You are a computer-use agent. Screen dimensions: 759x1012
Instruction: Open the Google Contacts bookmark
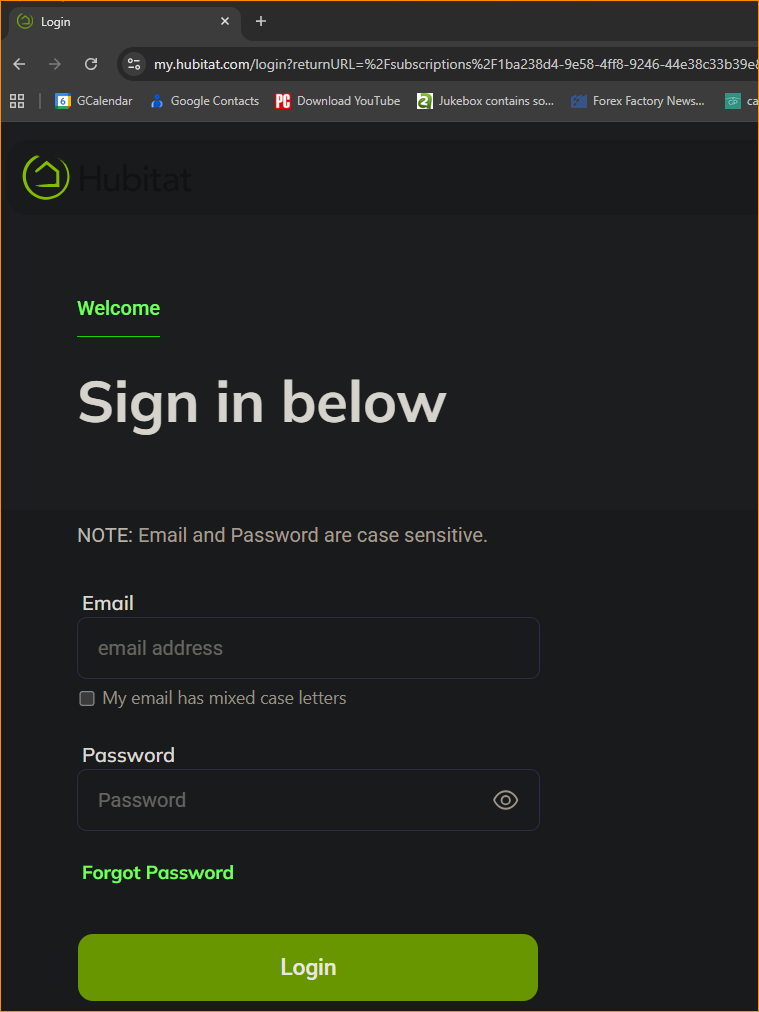click(204, 101)
